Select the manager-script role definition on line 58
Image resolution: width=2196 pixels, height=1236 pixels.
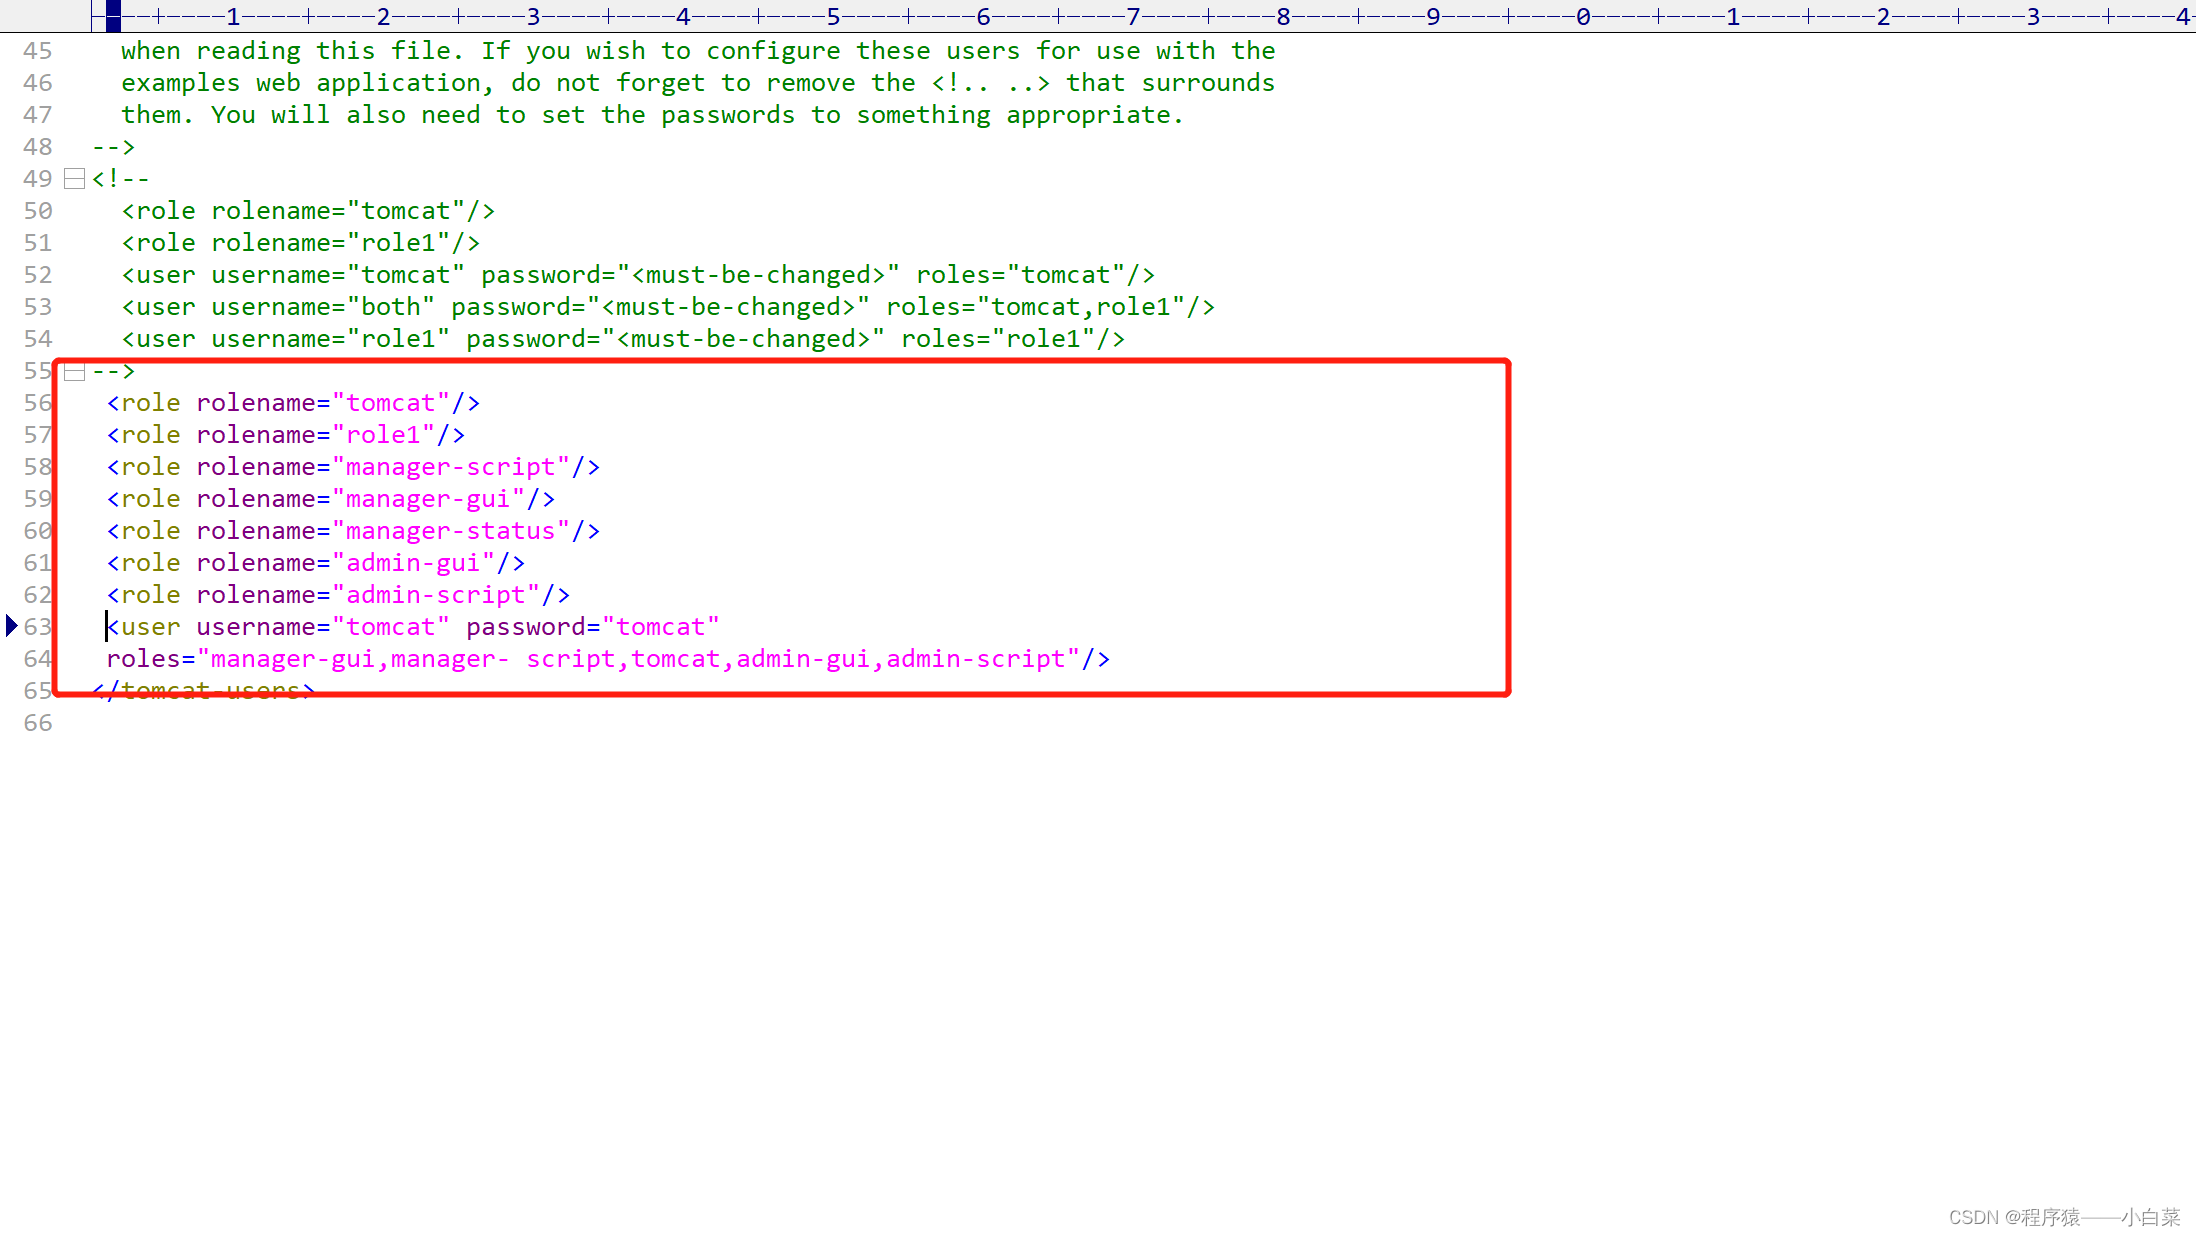[x=351, y=466]
